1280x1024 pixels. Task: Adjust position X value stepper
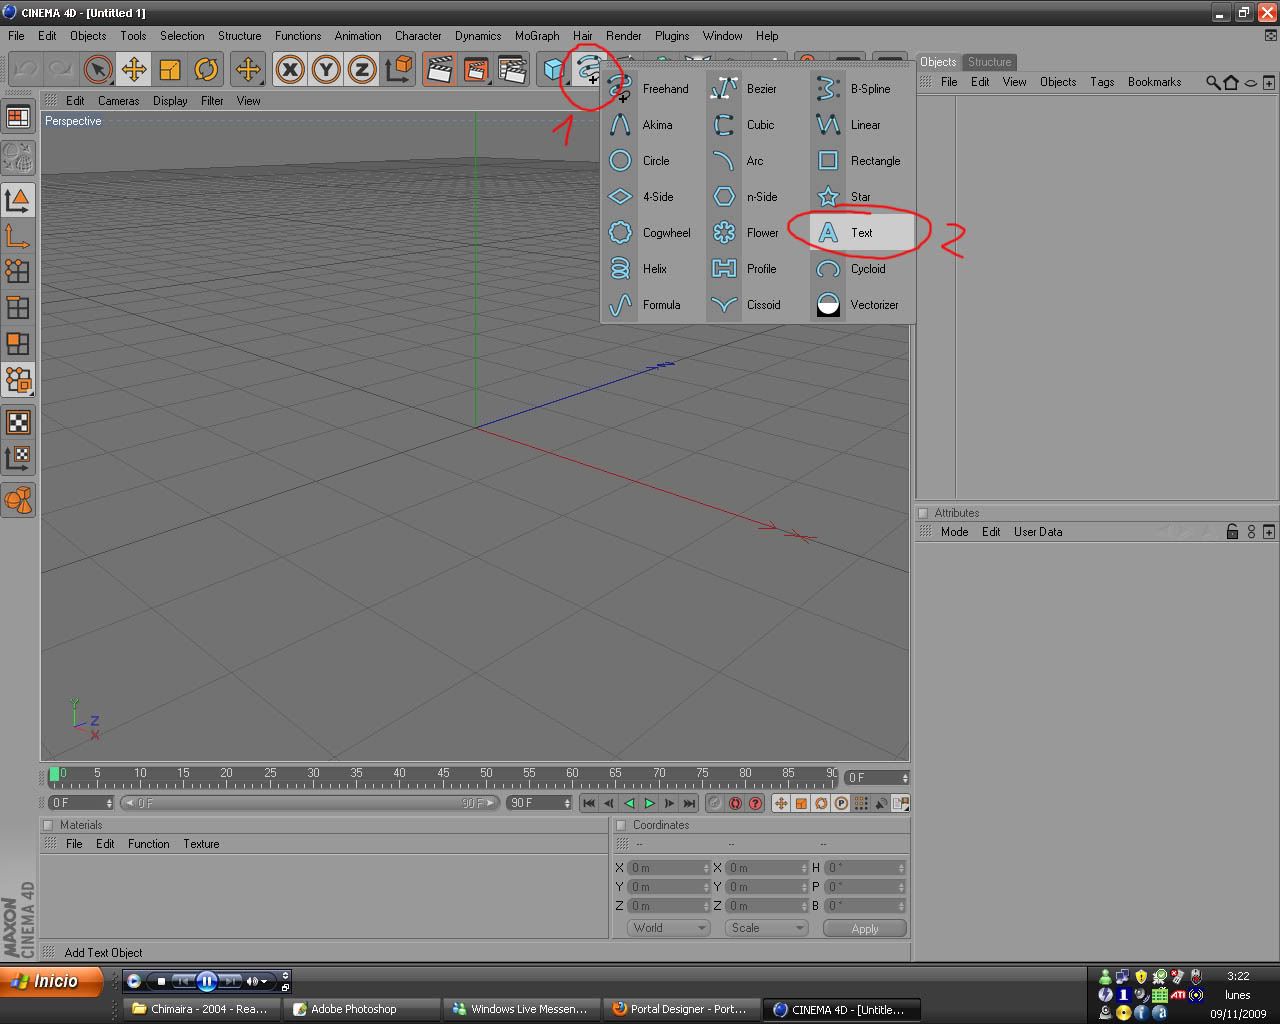pyautogui.click(x=706, y=868)
